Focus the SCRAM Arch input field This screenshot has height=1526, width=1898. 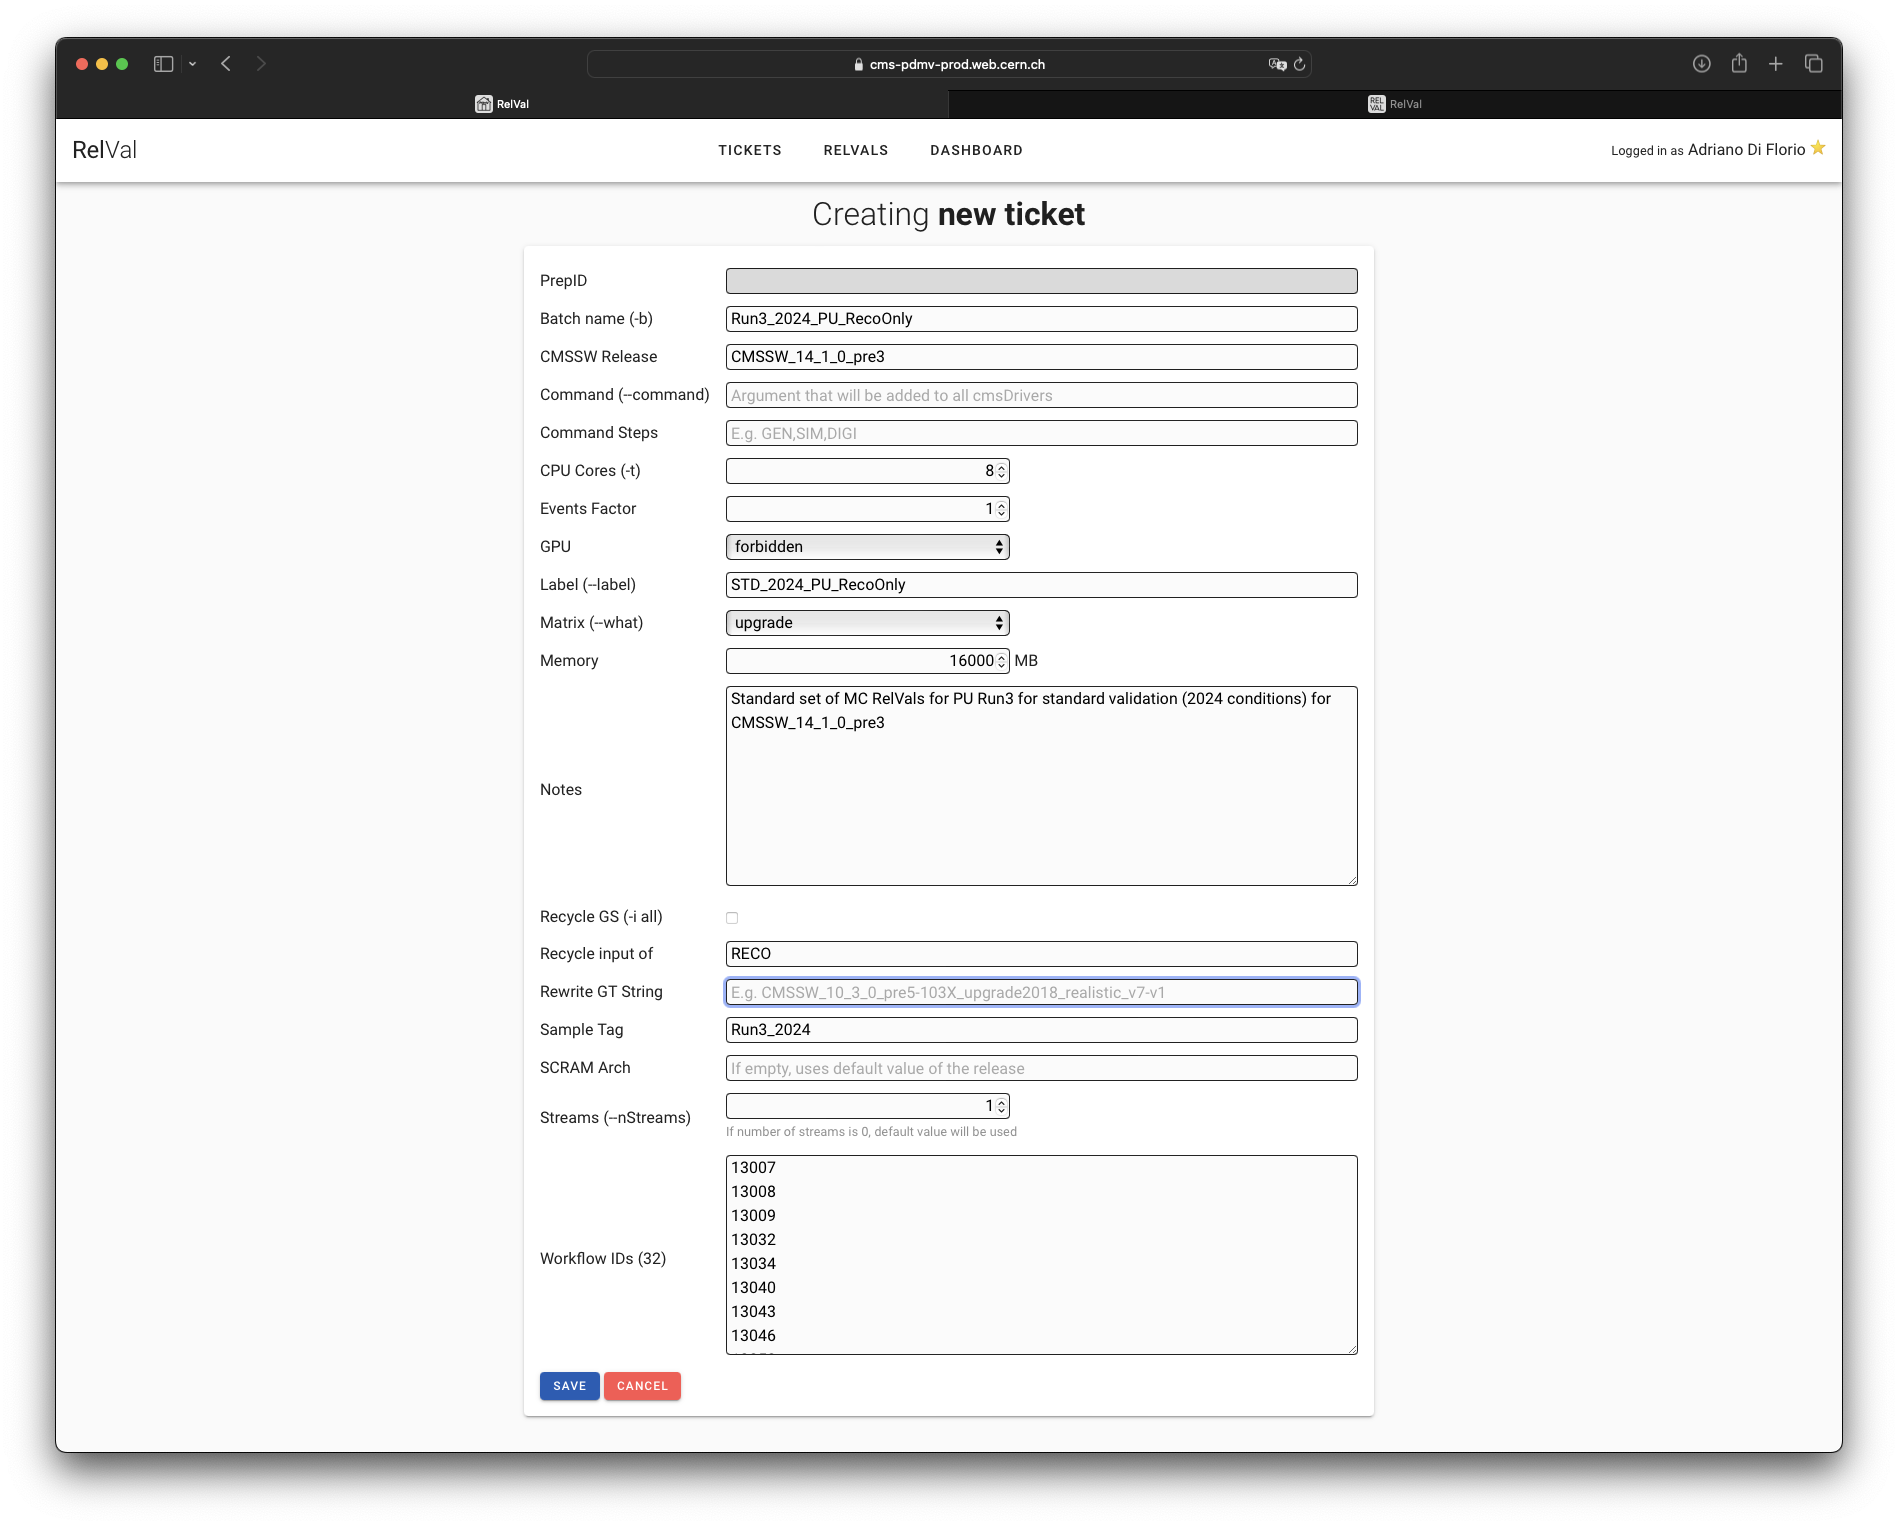tap(1041, 1068)
